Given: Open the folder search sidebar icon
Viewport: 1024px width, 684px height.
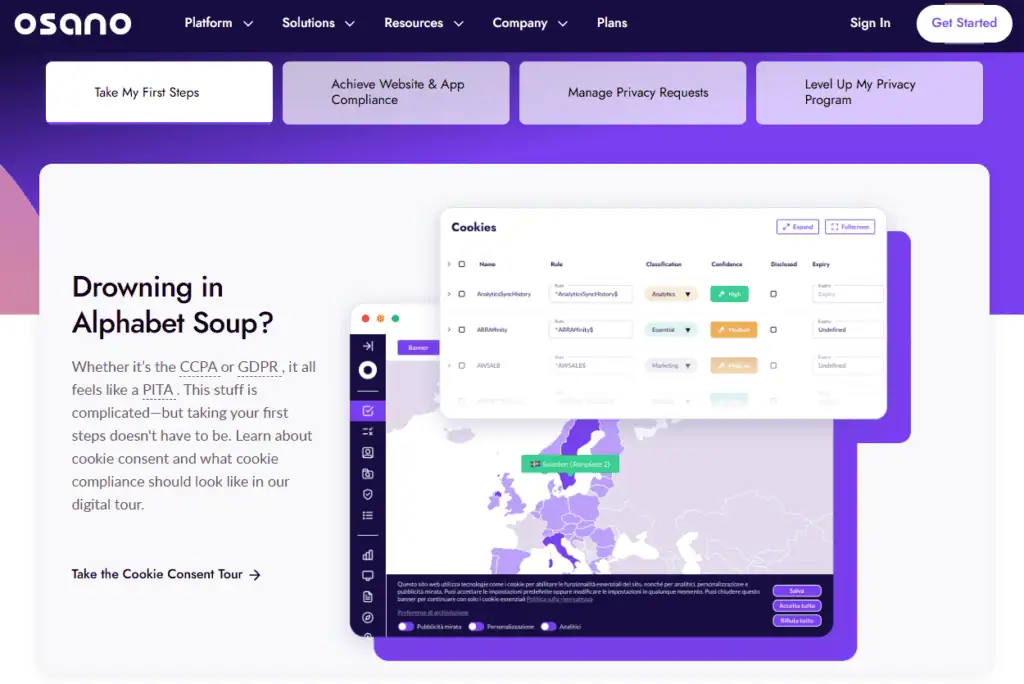Looking at the screenshot, I should [368, 474].
